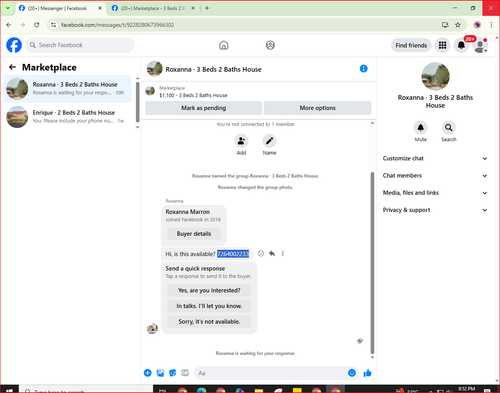Click the highlighted phone number 7264002233
Screen dimensions: 500x393
(x=233, y=254)
